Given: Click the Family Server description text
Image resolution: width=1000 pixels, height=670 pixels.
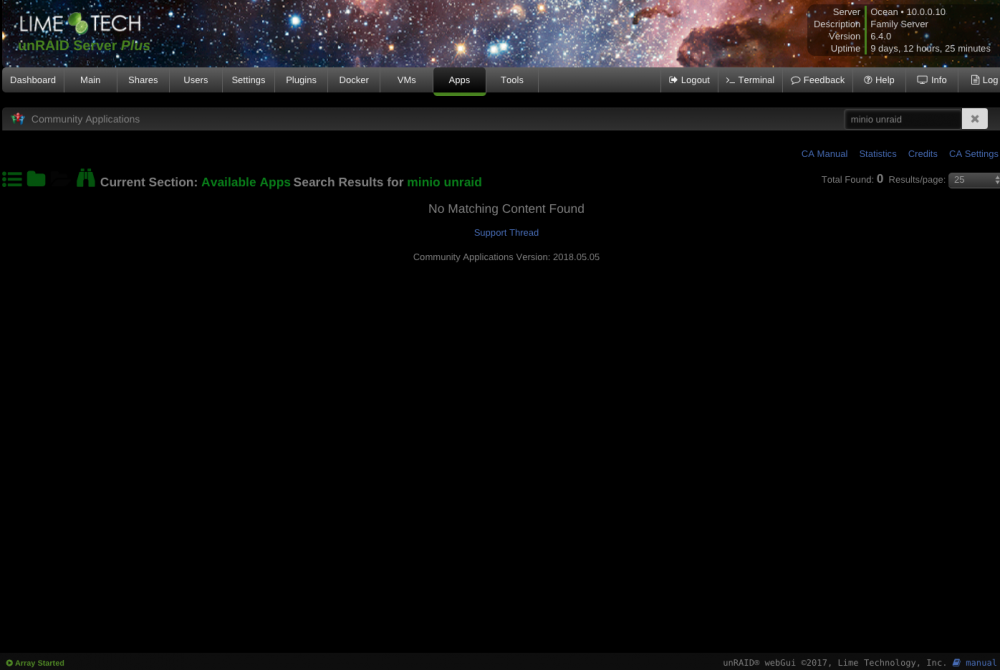Looking at the screenshot, I should point(899,24).
